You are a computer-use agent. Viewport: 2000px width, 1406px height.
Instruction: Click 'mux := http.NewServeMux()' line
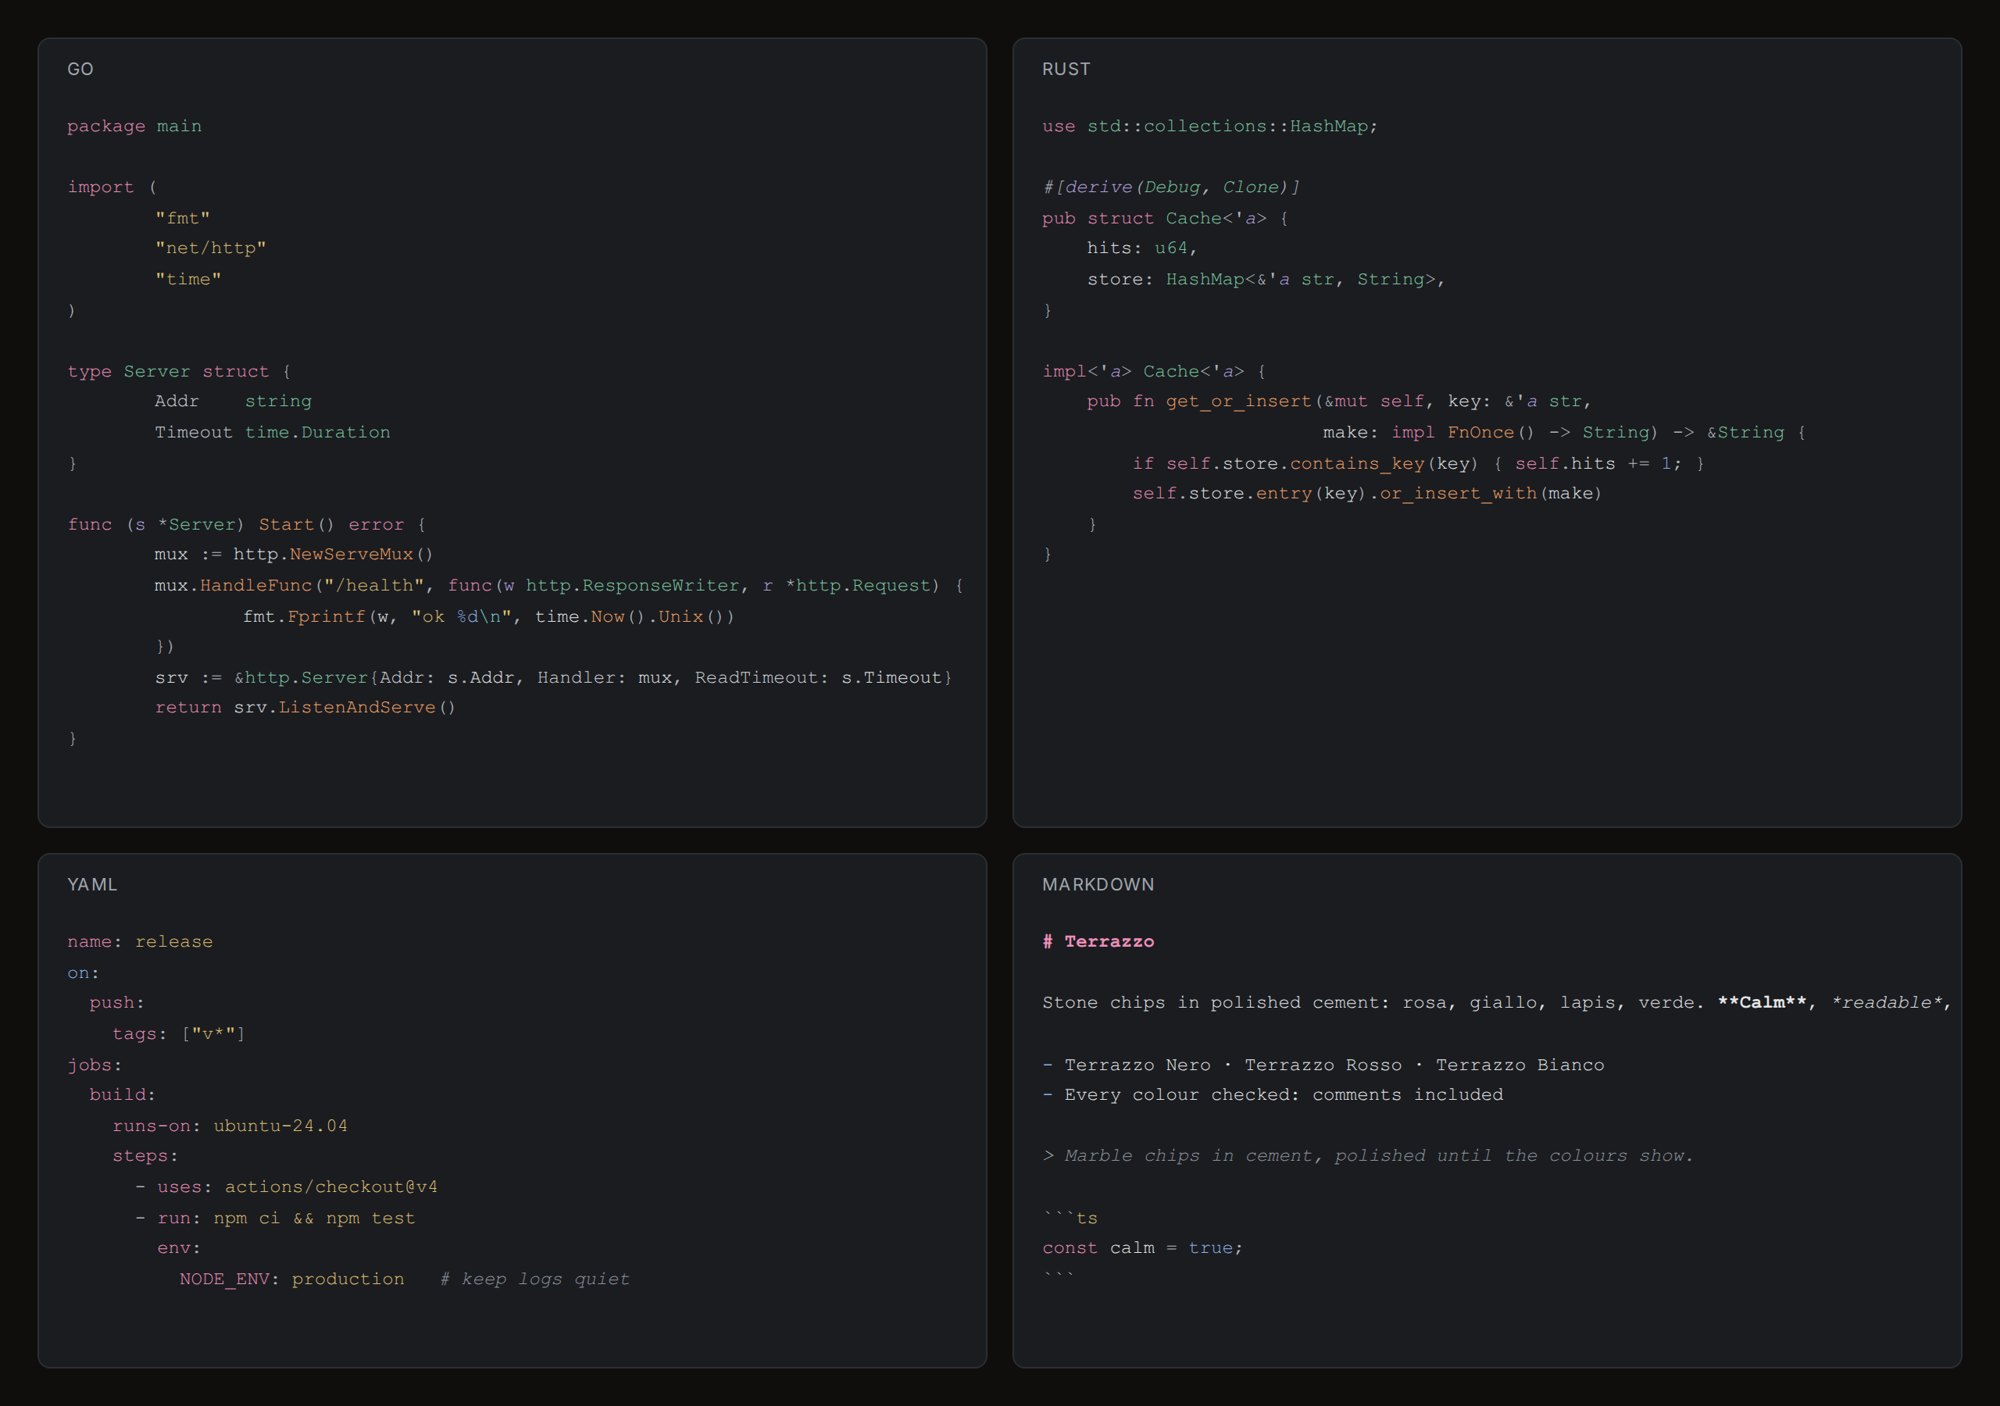pos(293,554)
